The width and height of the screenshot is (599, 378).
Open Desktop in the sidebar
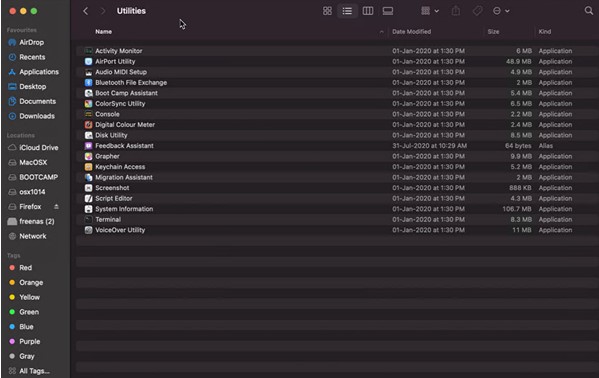pyautogui.click(x=32, y=87)
